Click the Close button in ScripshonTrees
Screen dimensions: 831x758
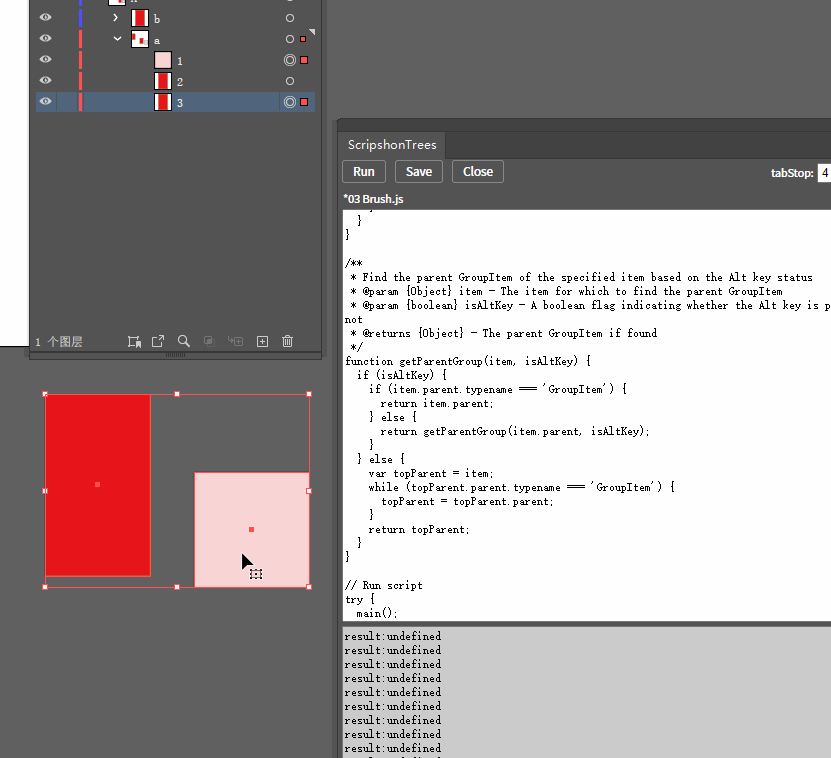click(x=478, y=172)
